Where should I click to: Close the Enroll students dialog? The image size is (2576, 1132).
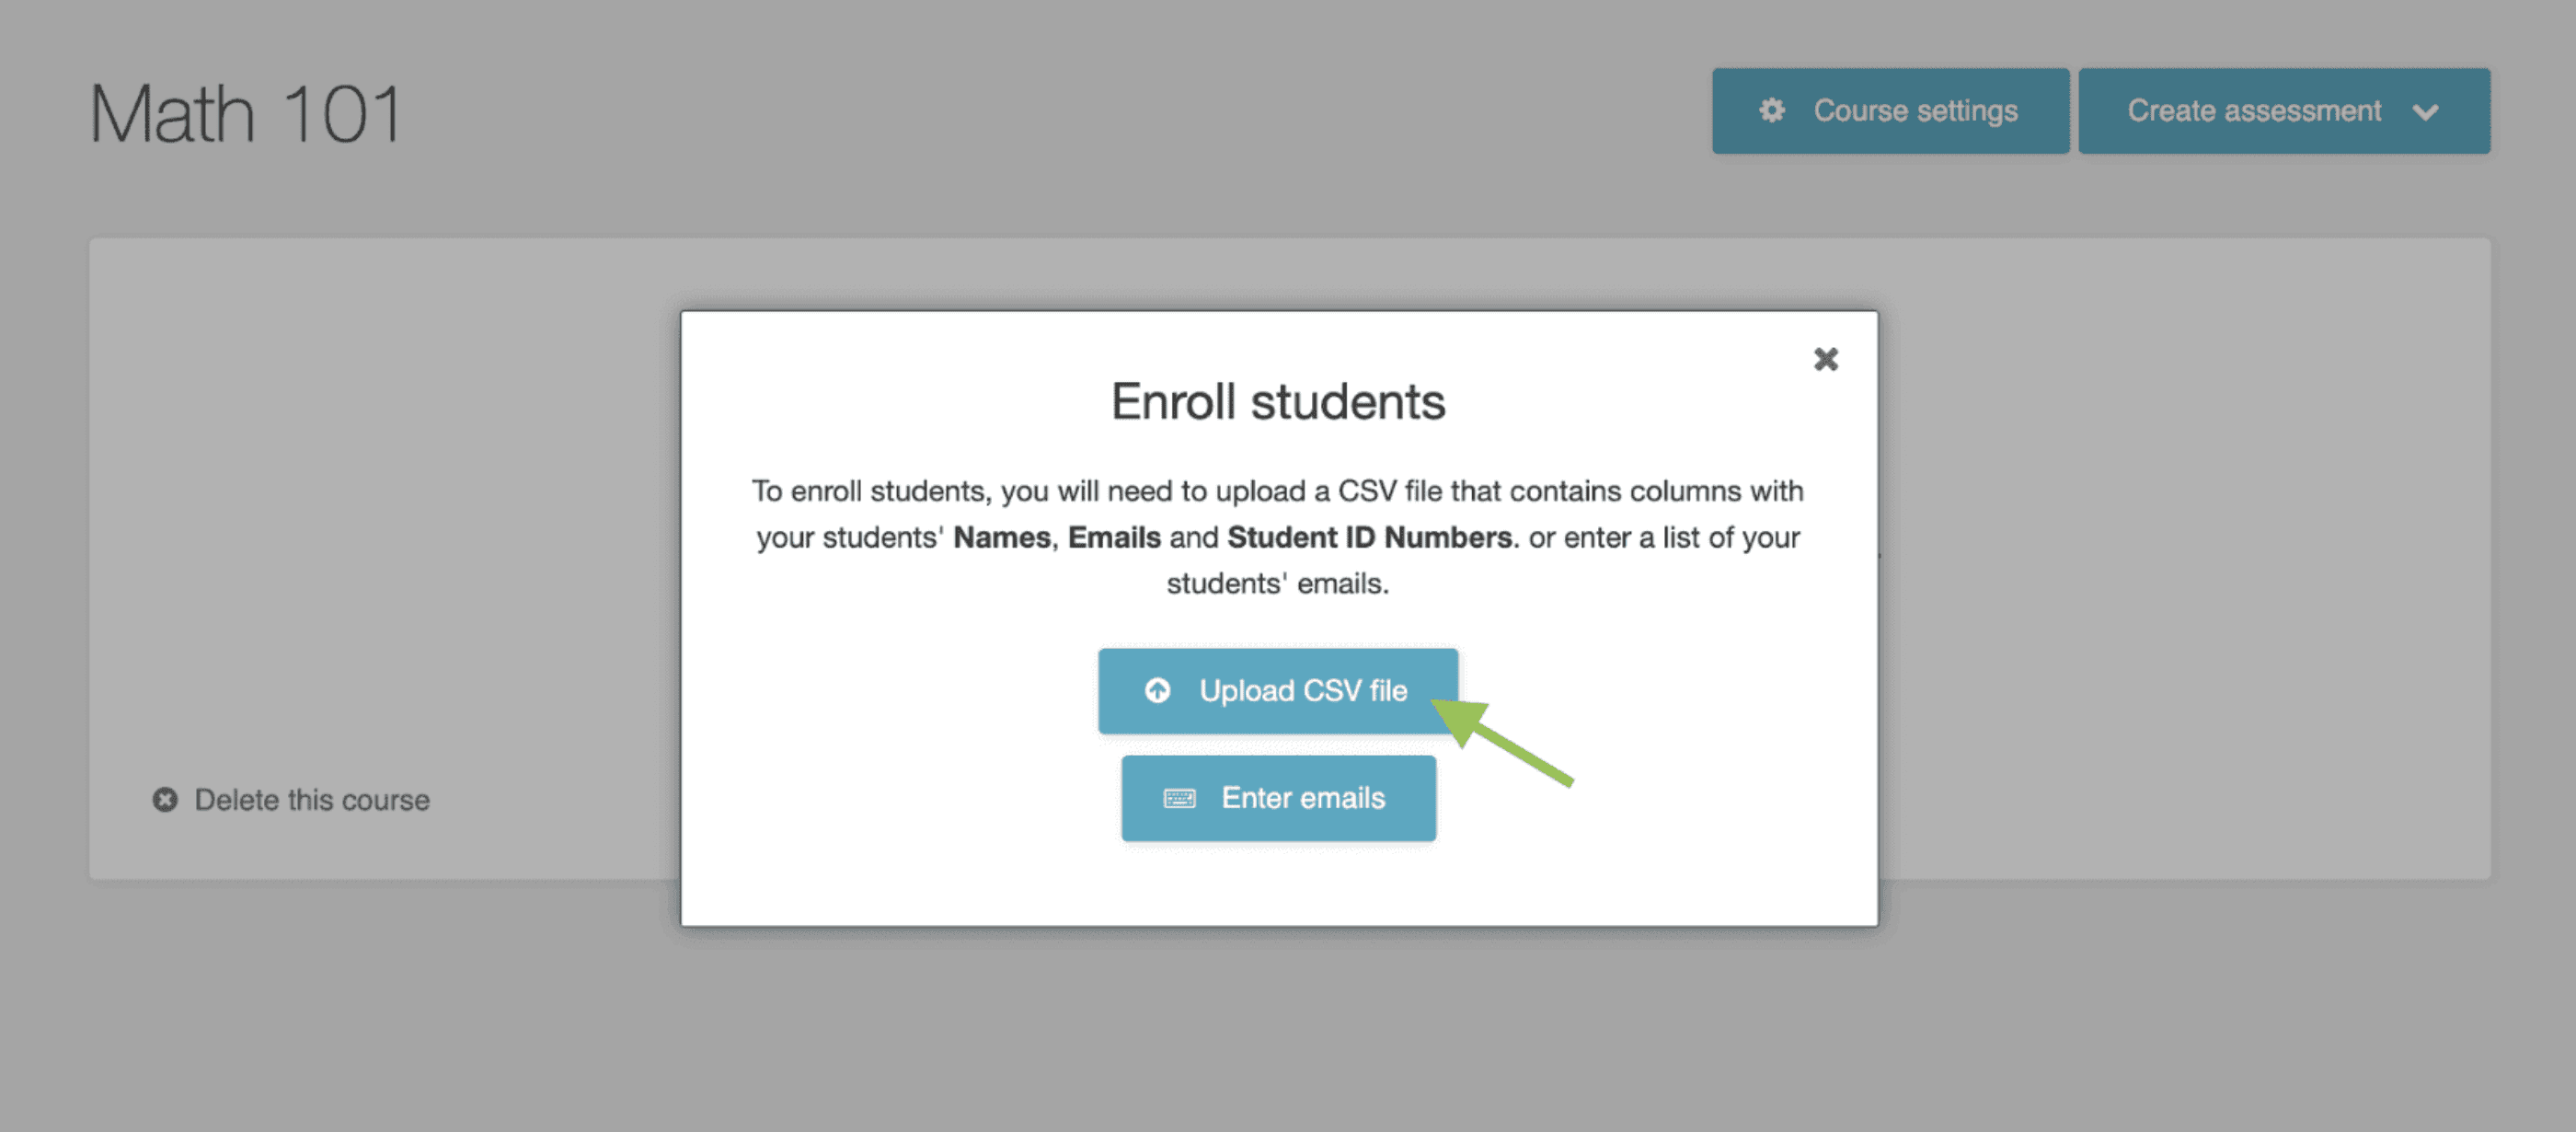(1825, 359)
